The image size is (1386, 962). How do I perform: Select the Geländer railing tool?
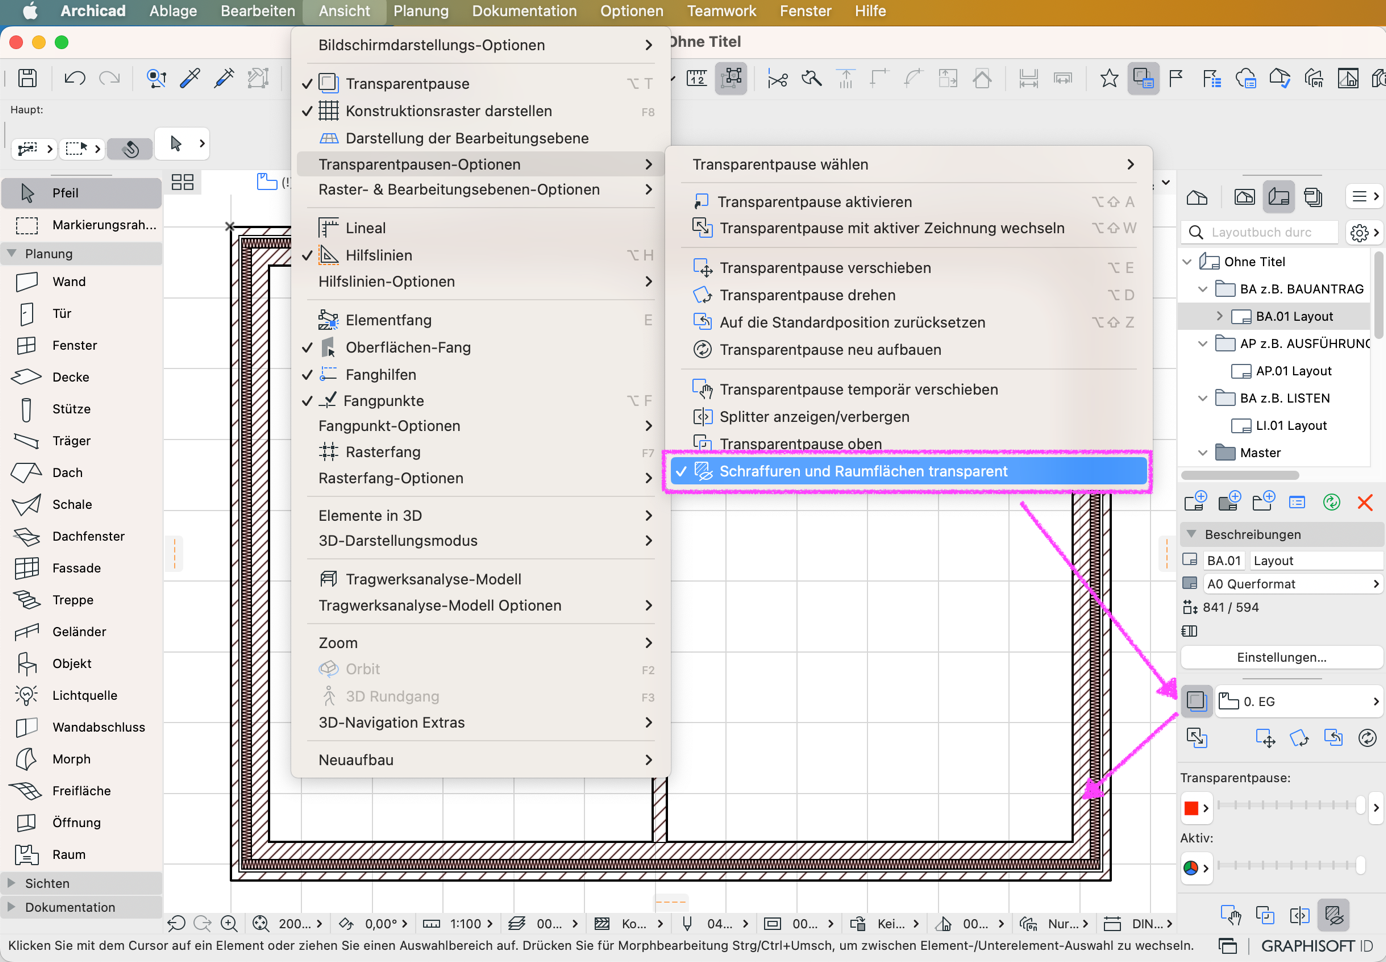point(81,632)
